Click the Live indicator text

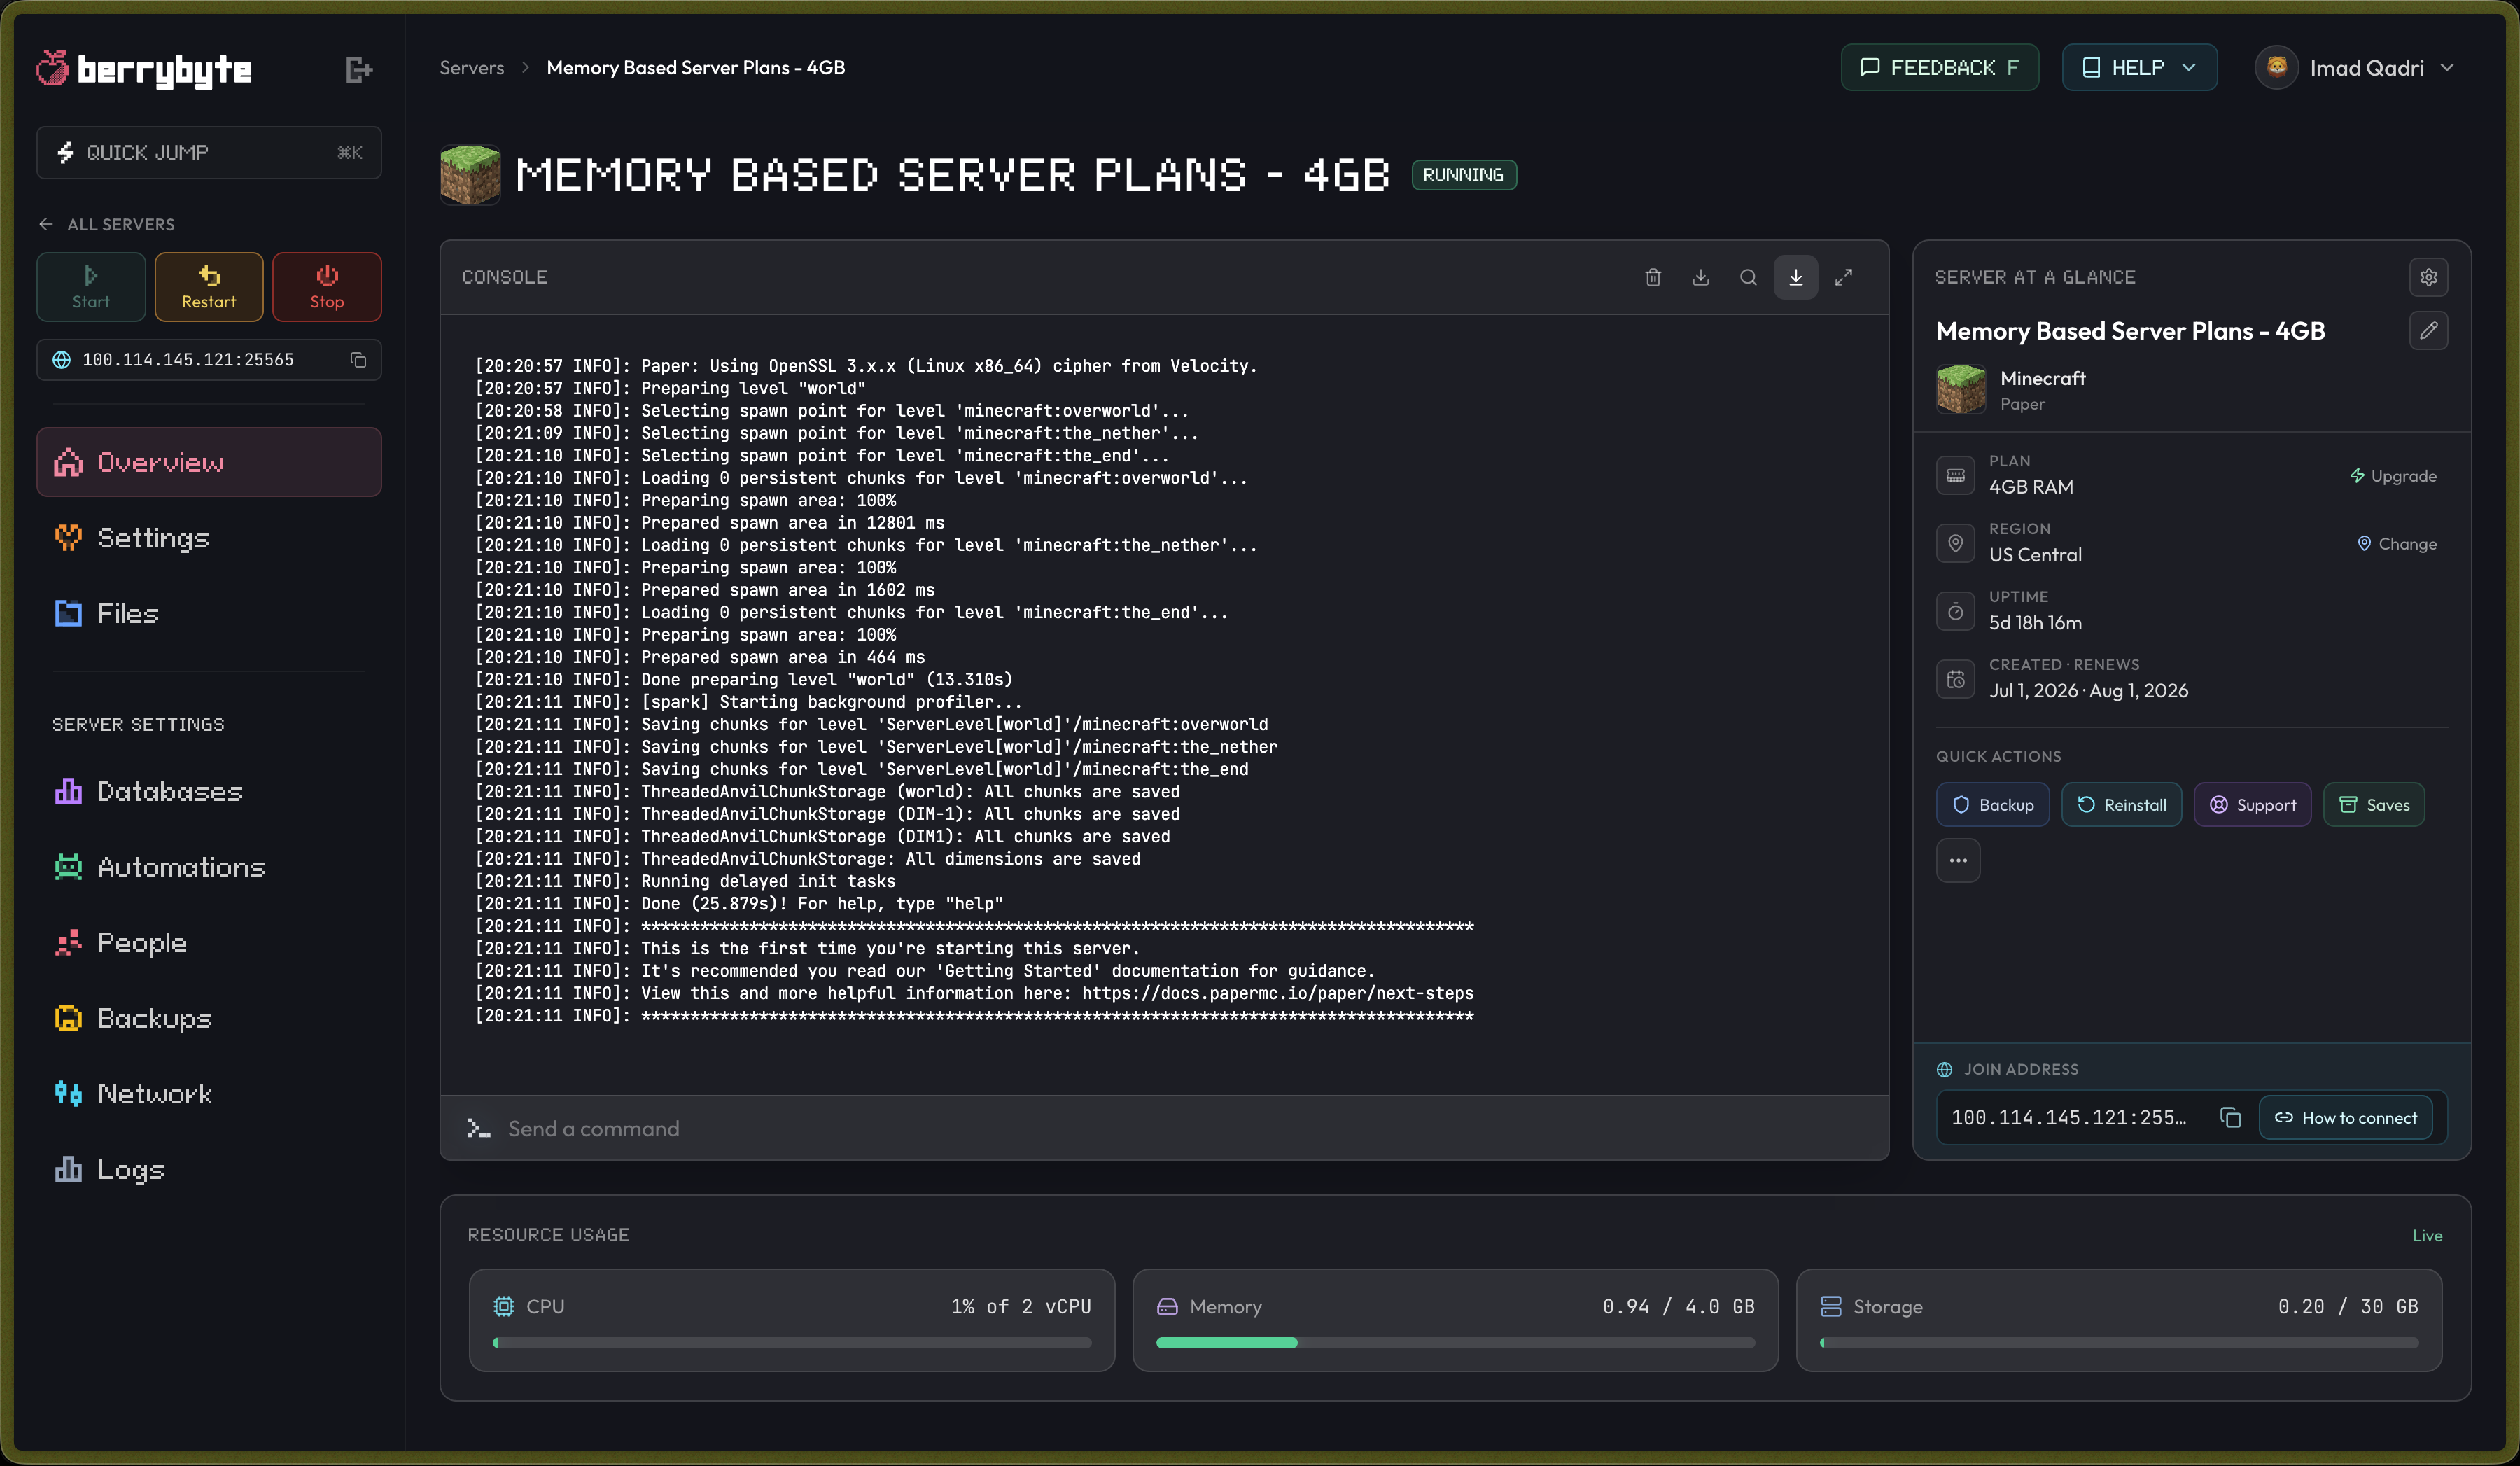(x=2427, y=1235)
